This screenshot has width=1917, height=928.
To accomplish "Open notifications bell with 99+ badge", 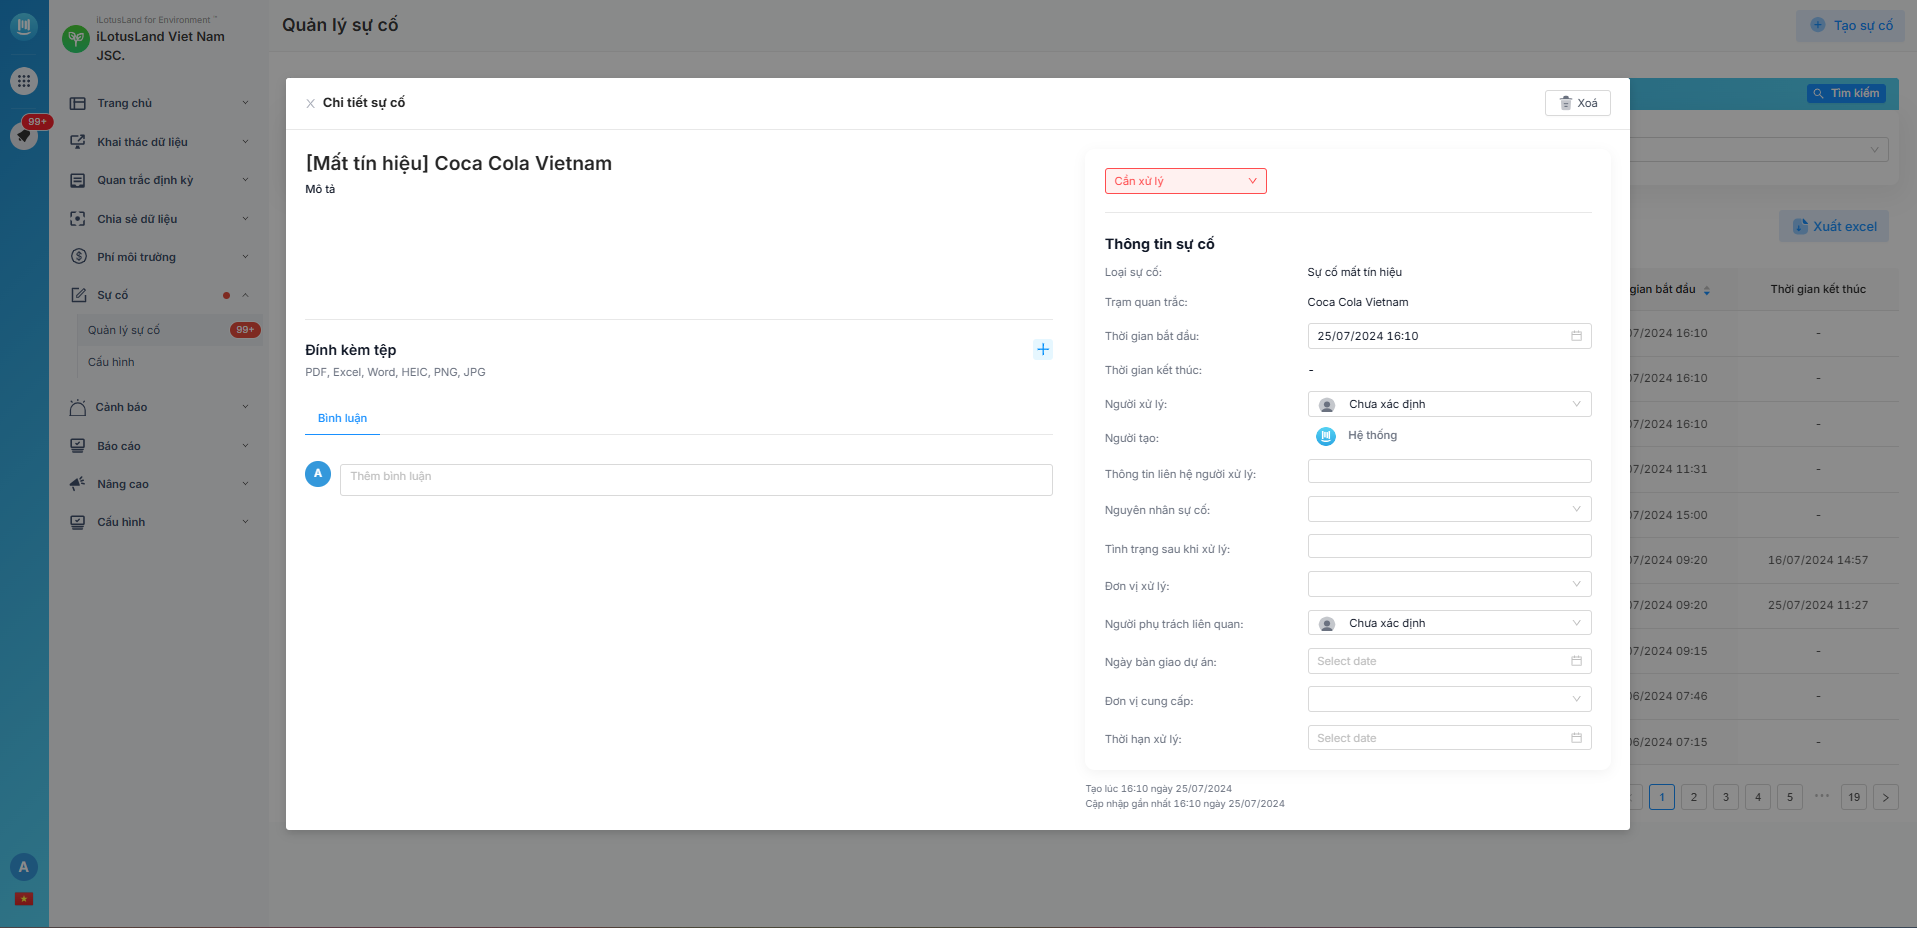I will click(x=24, y=135).
